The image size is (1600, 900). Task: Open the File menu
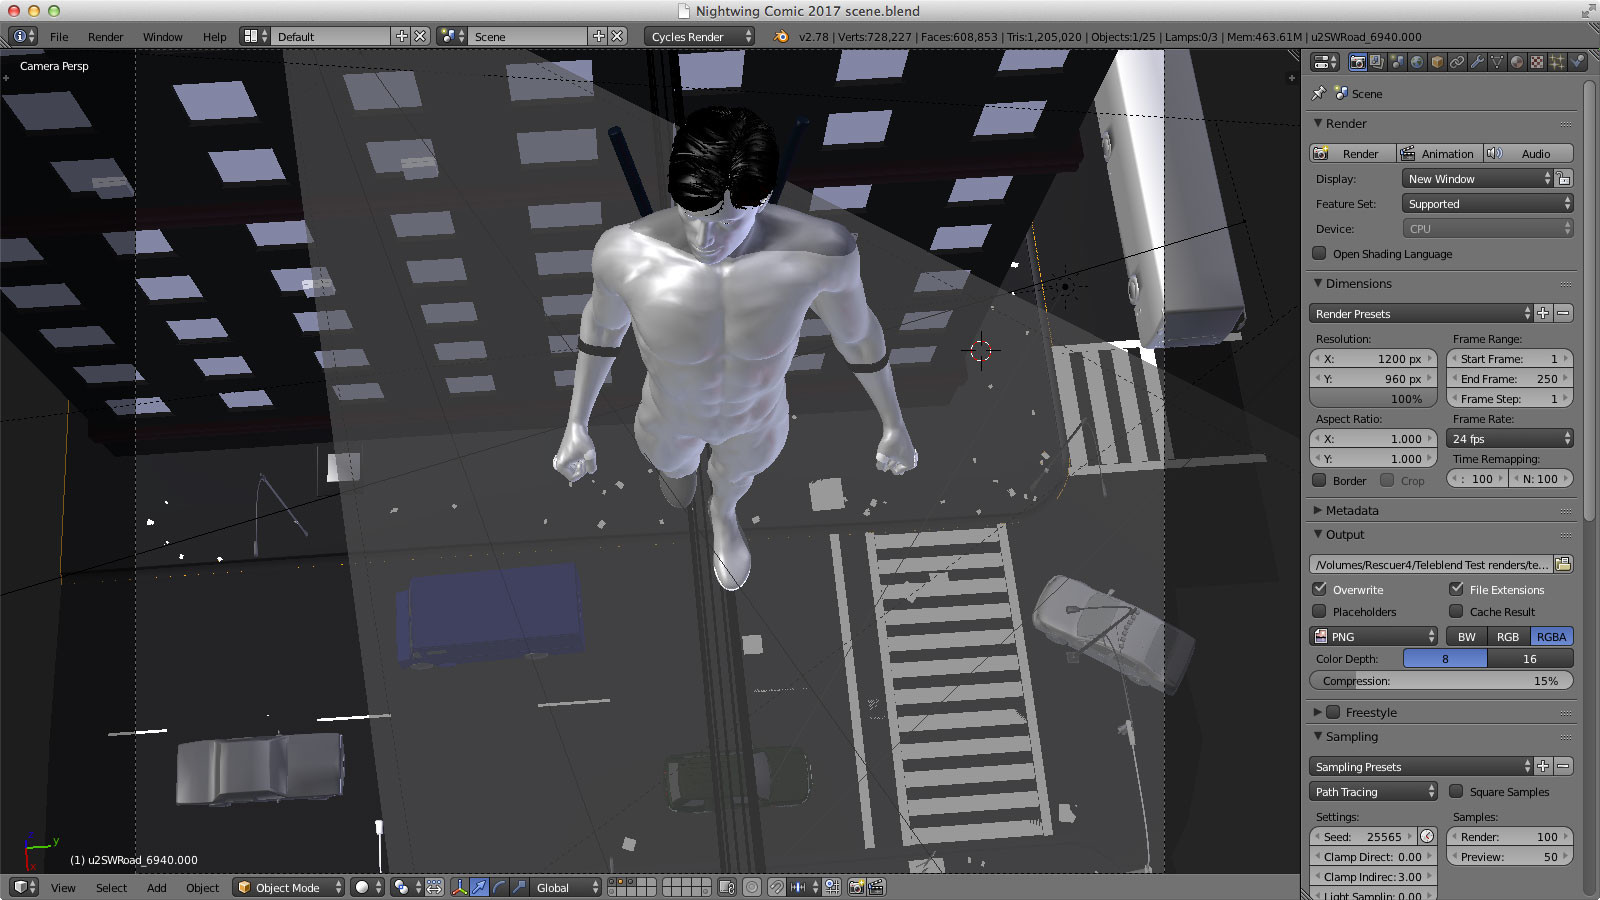point(59,36)
